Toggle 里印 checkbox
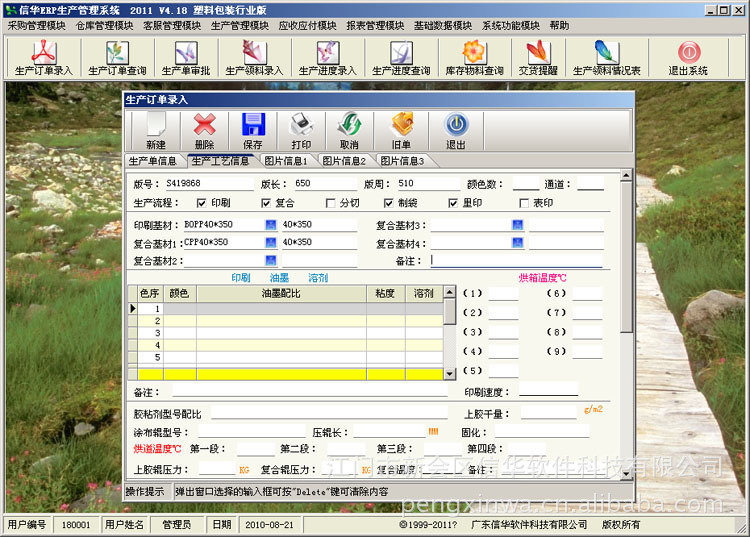The height and width of the screenshot is (537, 750). click(x=453, y=203)
